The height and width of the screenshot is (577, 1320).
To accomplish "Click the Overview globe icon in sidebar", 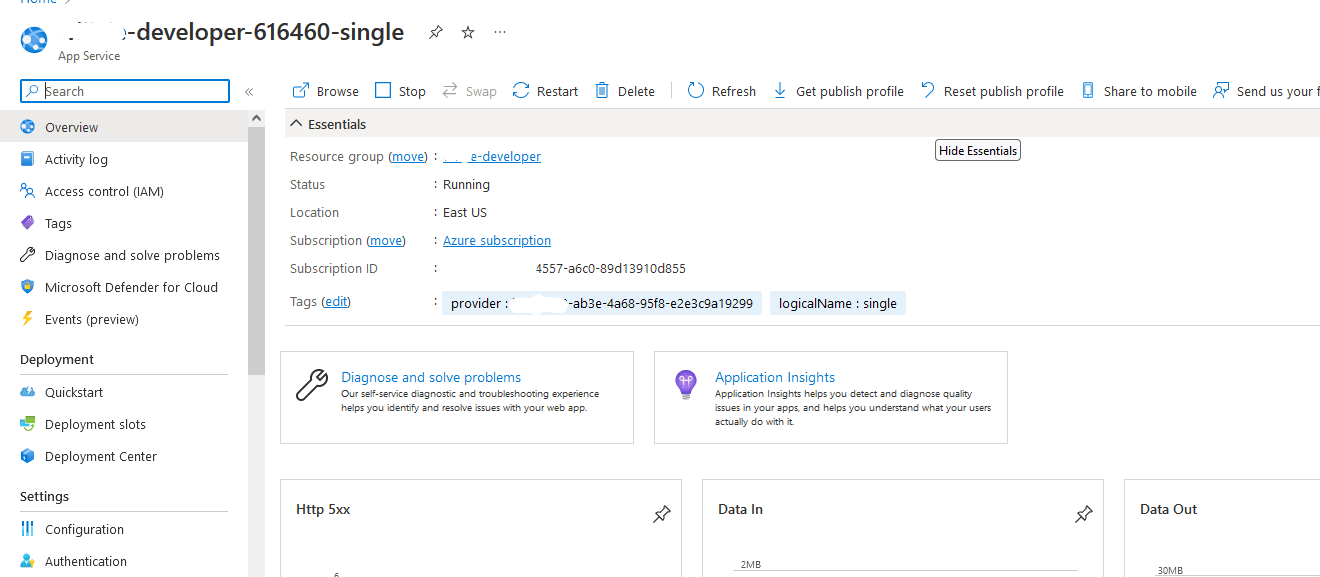I will point(27,127).
